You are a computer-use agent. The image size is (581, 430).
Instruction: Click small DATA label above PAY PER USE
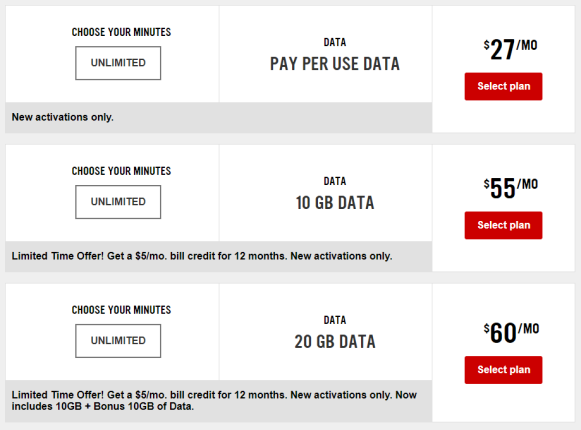click(x=335, y=42)
